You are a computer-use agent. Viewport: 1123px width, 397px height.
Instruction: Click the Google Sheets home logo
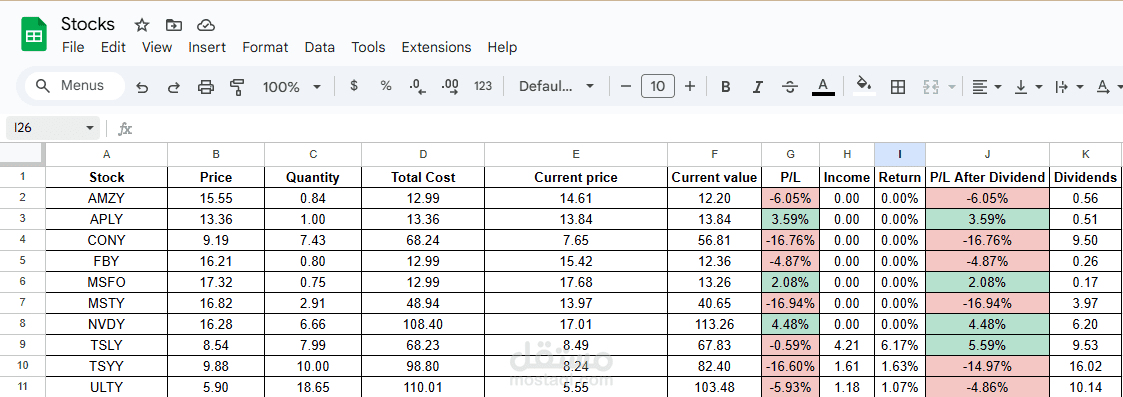point(34,35)
